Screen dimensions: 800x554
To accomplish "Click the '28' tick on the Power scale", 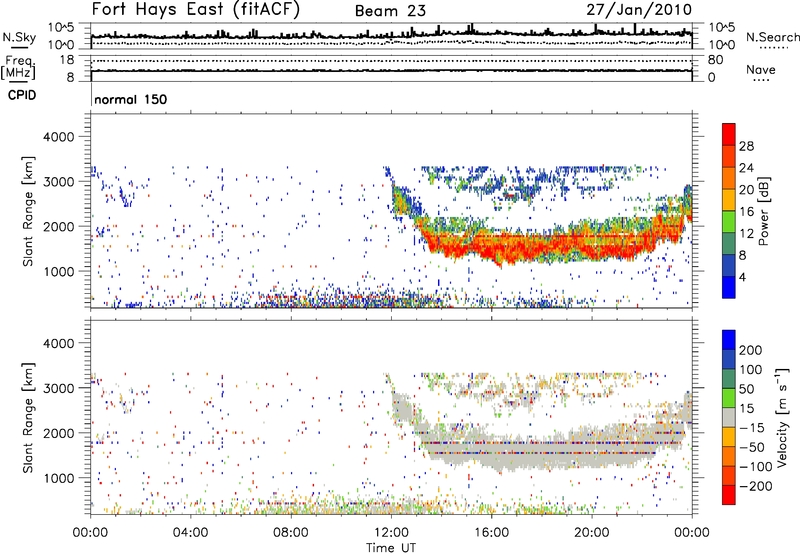I will tap(746, 146).
